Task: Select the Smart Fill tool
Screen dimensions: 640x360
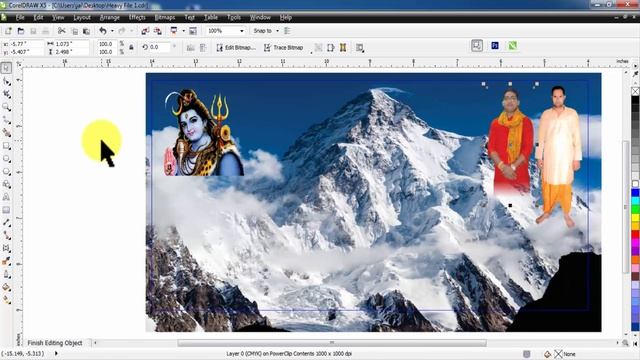Action: (x=6, y=133)
